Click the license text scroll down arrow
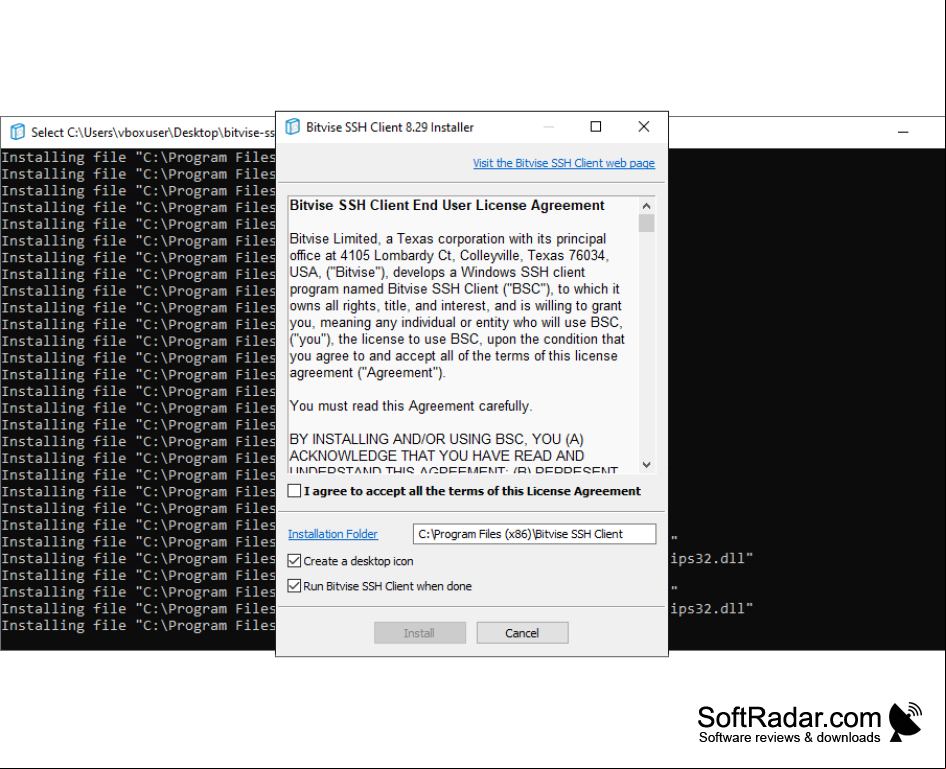This screenshot has width=946, height=769. (x=646, y=464)
